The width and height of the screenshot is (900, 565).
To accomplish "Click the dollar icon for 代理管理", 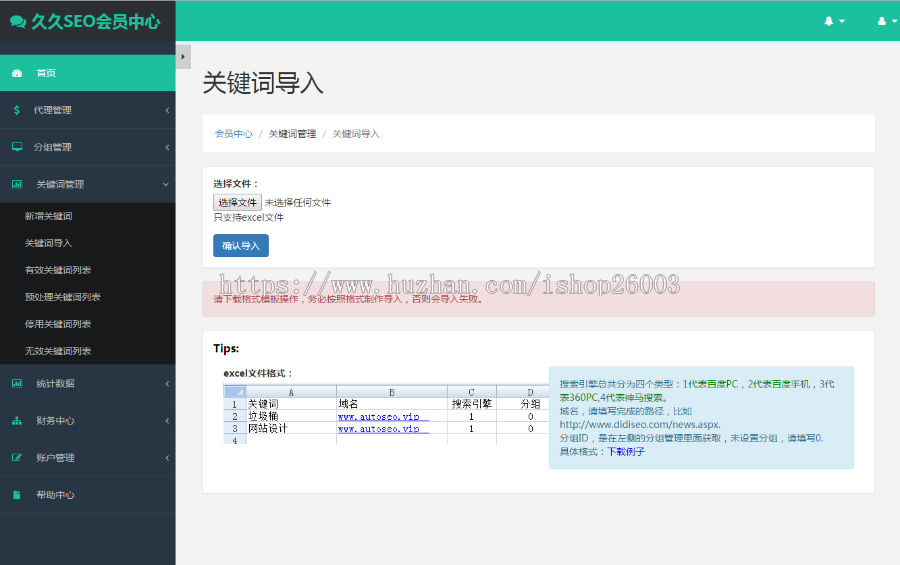I will (x=17, y=110).
